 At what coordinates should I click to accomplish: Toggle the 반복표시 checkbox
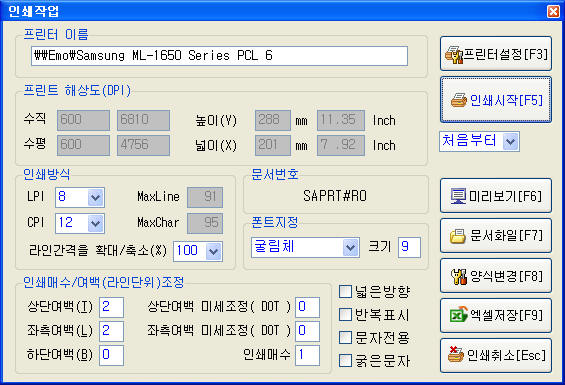point(345,315)
